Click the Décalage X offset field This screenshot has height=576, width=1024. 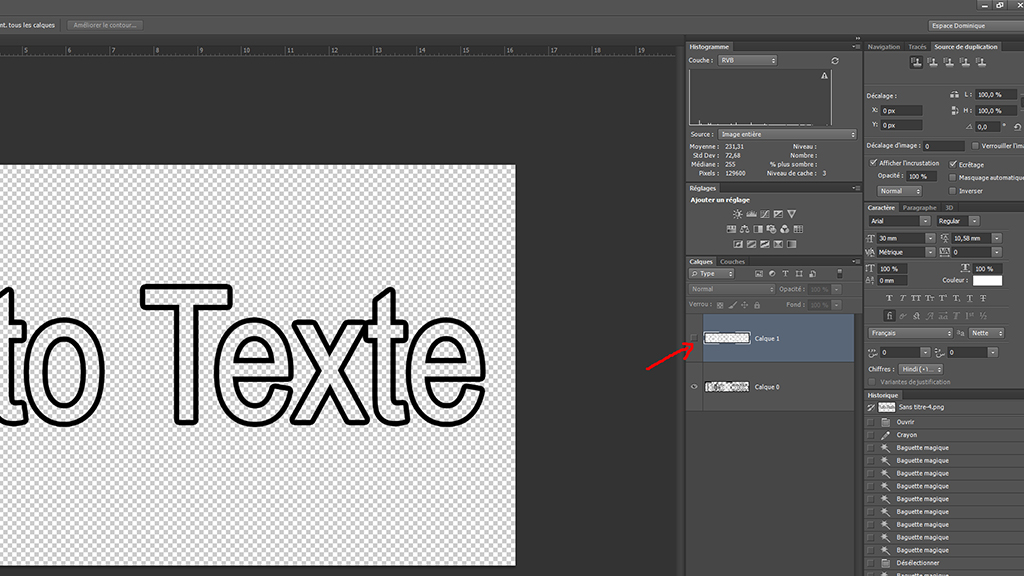coord(901,110)
